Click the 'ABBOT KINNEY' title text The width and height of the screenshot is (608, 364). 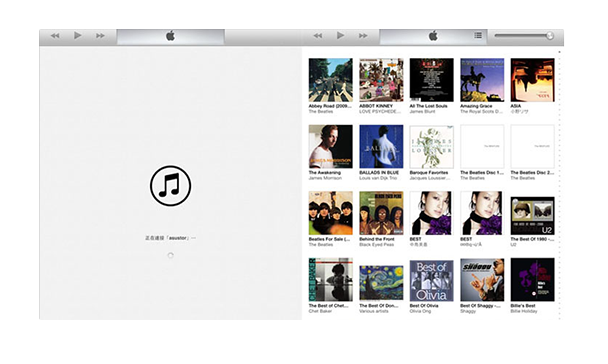376,106
